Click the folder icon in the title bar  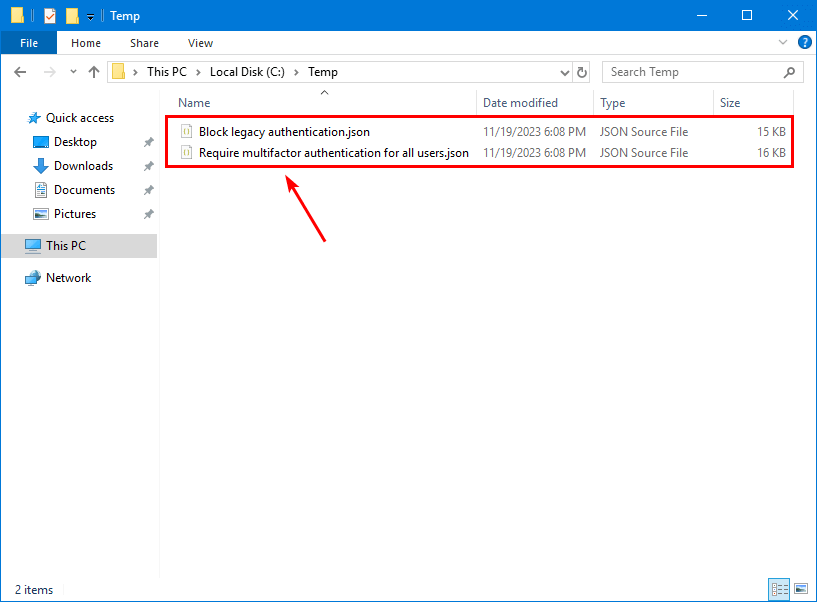[x=17, y=16]
